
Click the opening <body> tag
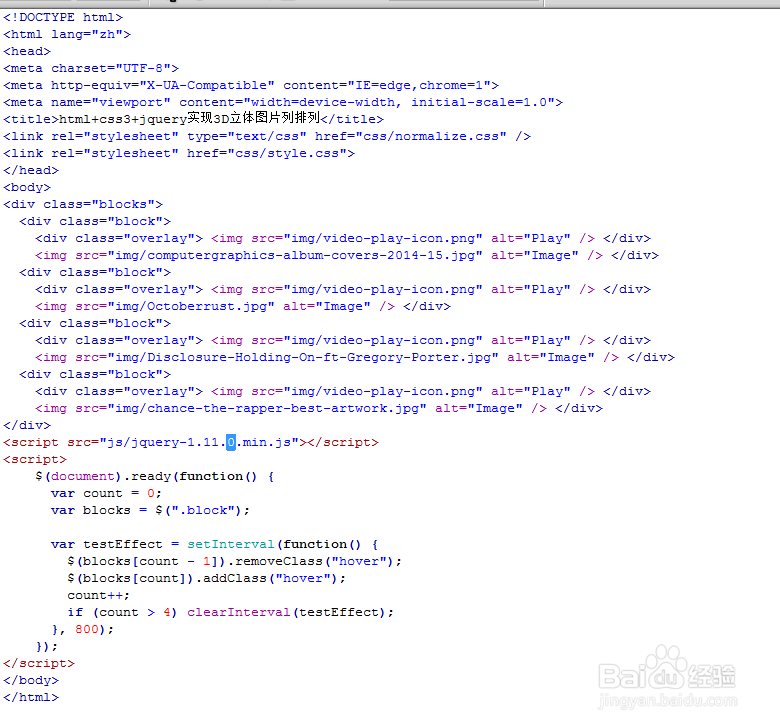click(x=27, y=187)
